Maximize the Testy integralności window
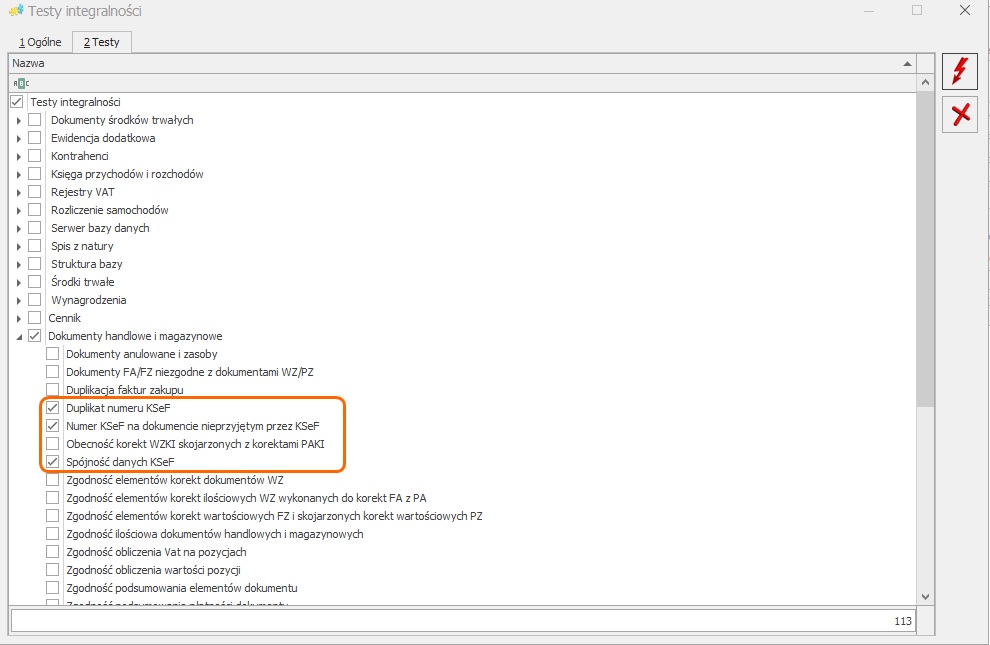The width and height of the screenshot is (990, 645). [x=917, y=10]
